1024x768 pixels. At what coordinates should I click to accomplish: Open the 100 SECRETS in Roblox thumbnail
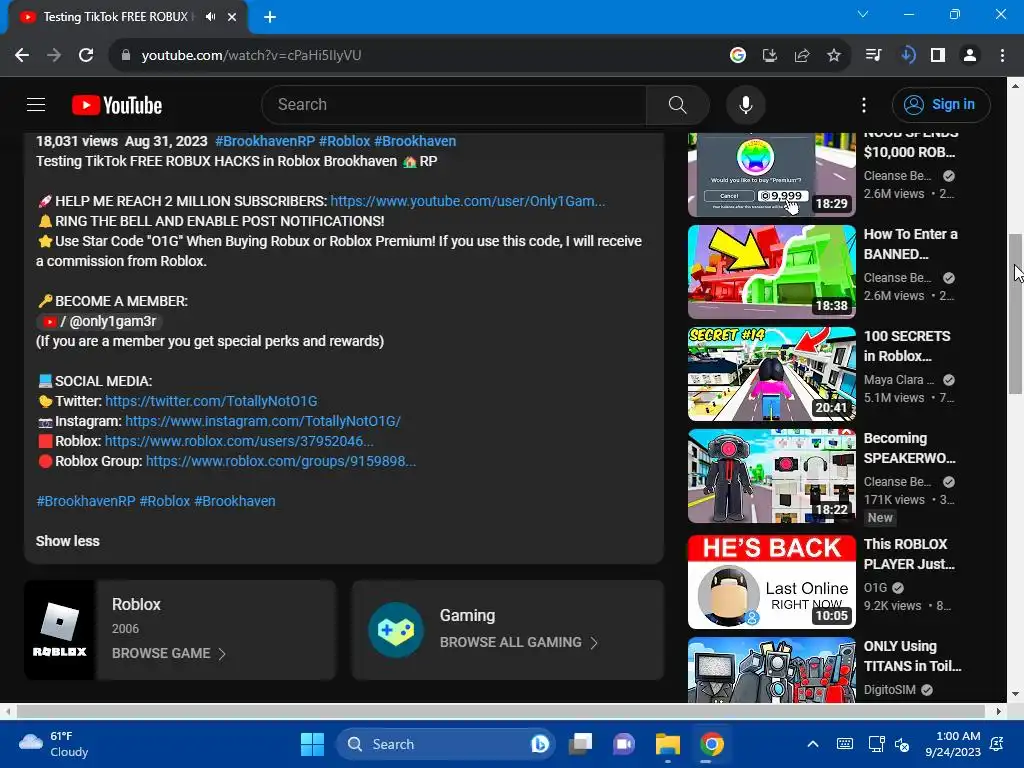pos(771,374)
